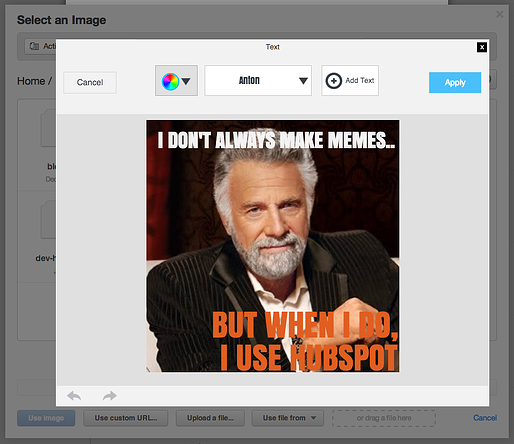Image resolution: width=514 pixels, height=444 pixels.
Task: Click Use custom URL button in background
Action: [126, 418]
